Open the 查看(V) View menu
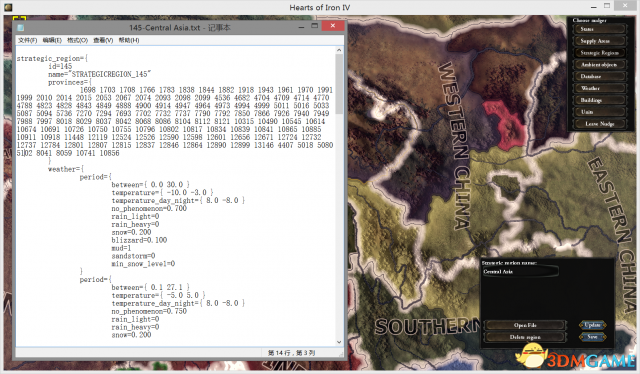This screenshot has height=374, width=640. [x=103, y=40]
